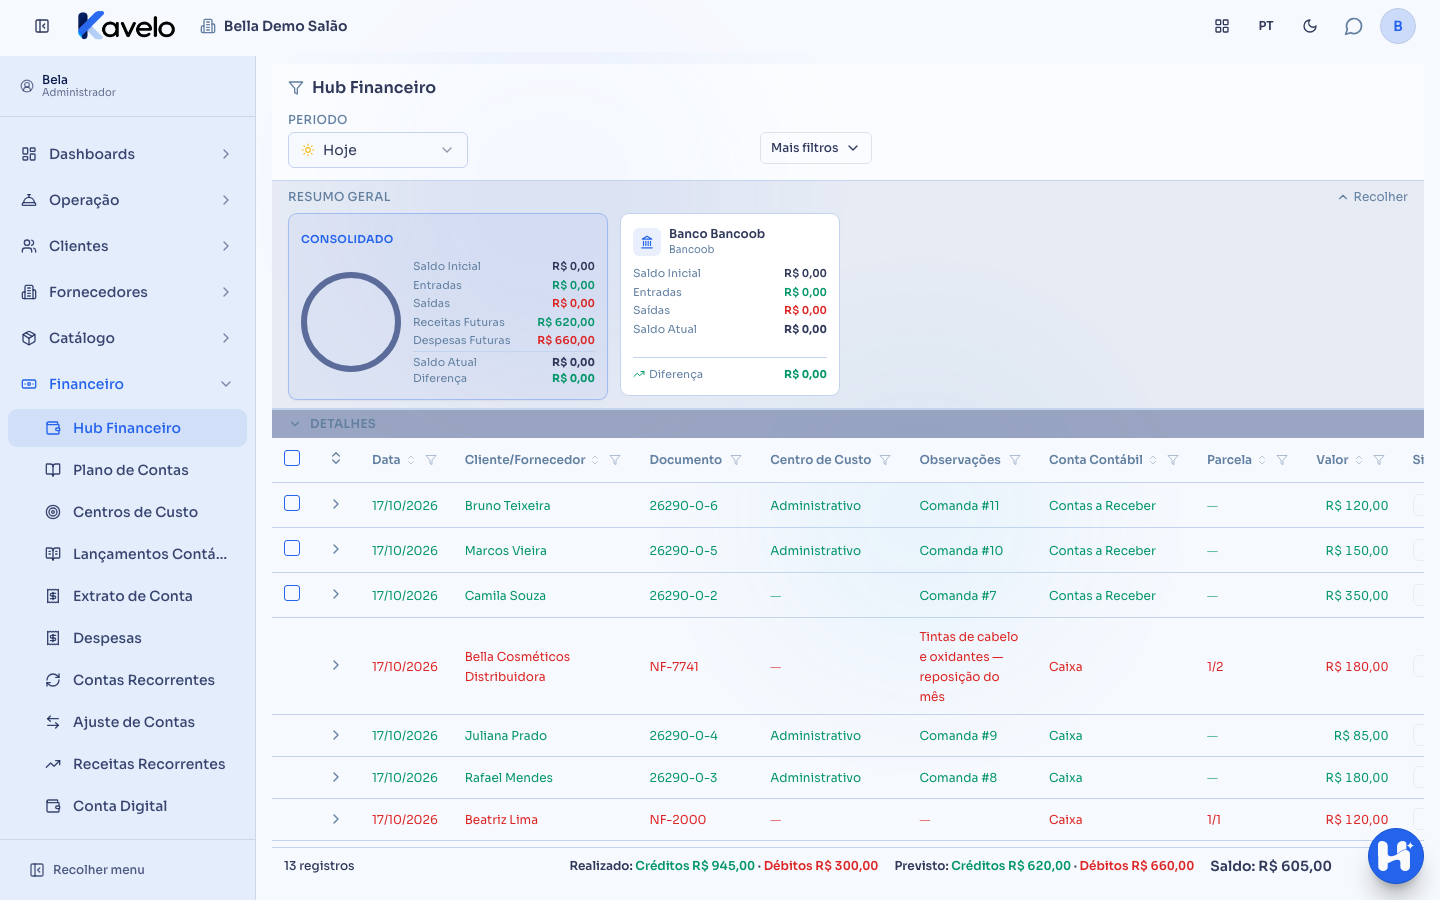Open Despesas page
Viewport: 1440px width, 900px height.
128,638
